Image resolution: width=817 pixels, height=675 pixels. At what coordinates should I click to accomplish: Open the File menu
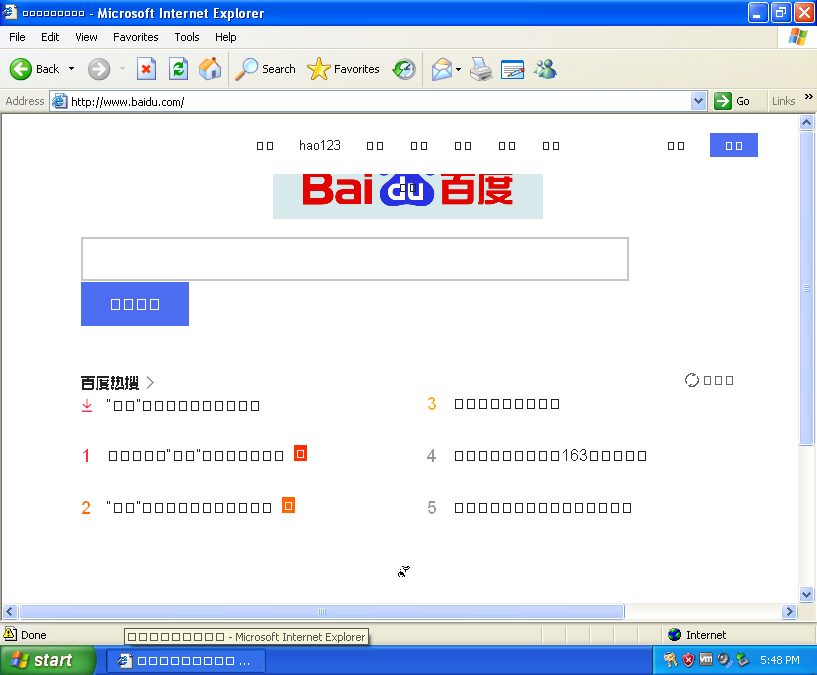pos(17,37)
